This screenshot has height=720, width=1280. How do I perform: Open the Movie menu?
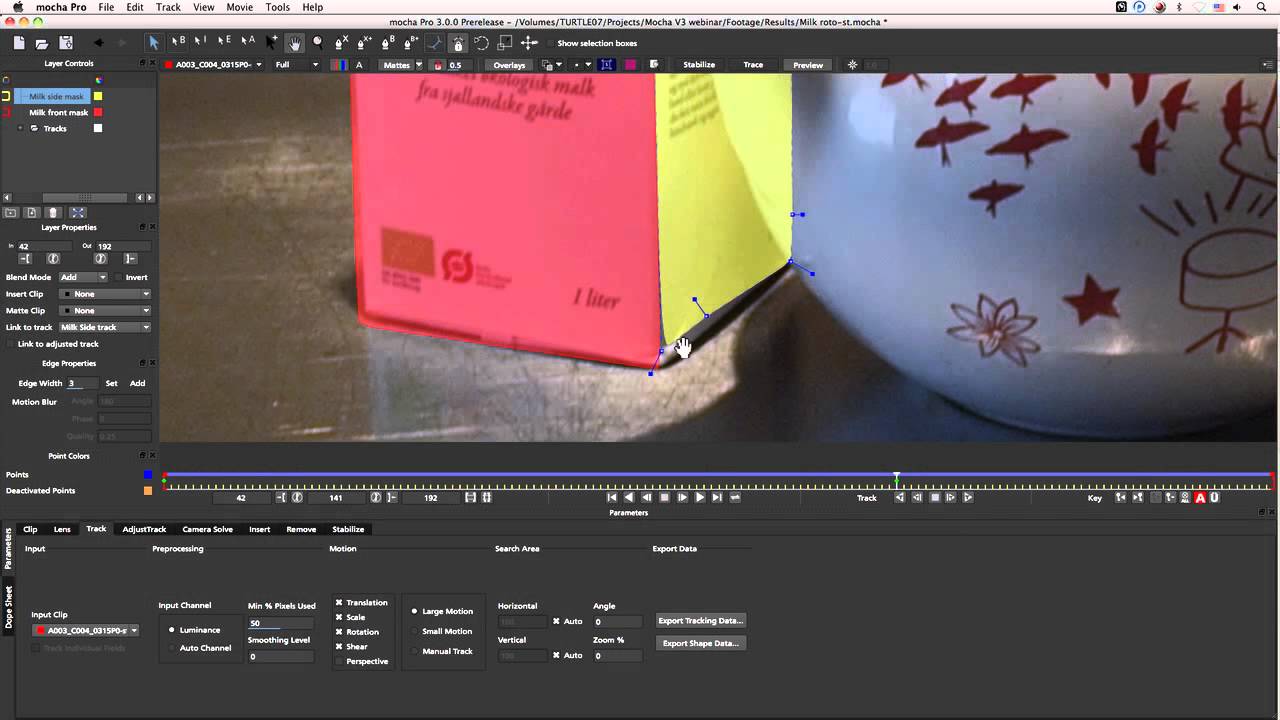(239, 7)
